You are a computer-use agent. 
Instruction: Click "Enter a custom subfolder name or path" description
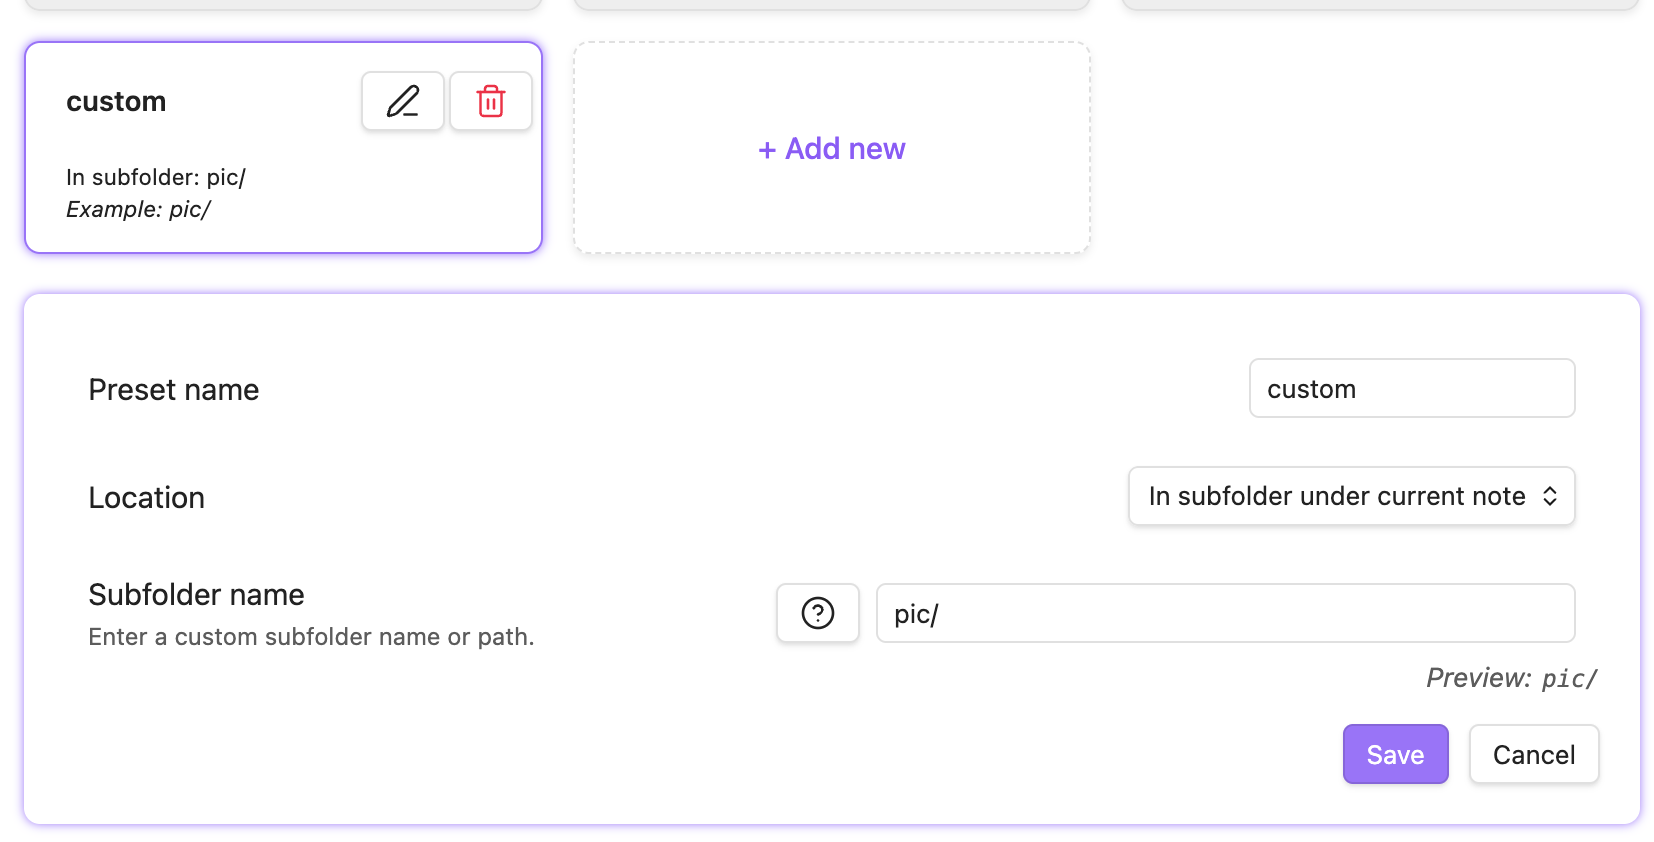pyautogui.click(x=311, y=637)
